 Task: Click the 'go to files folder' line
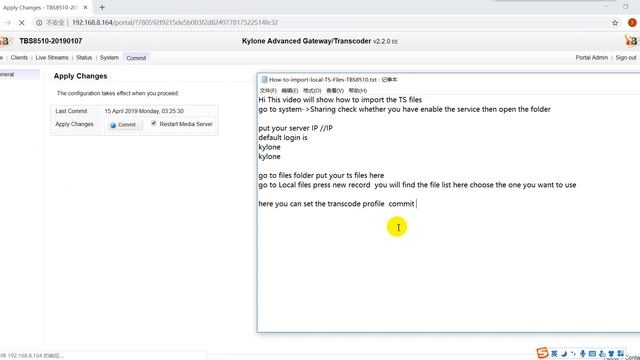pyautogui.click(x=321, y=175)
